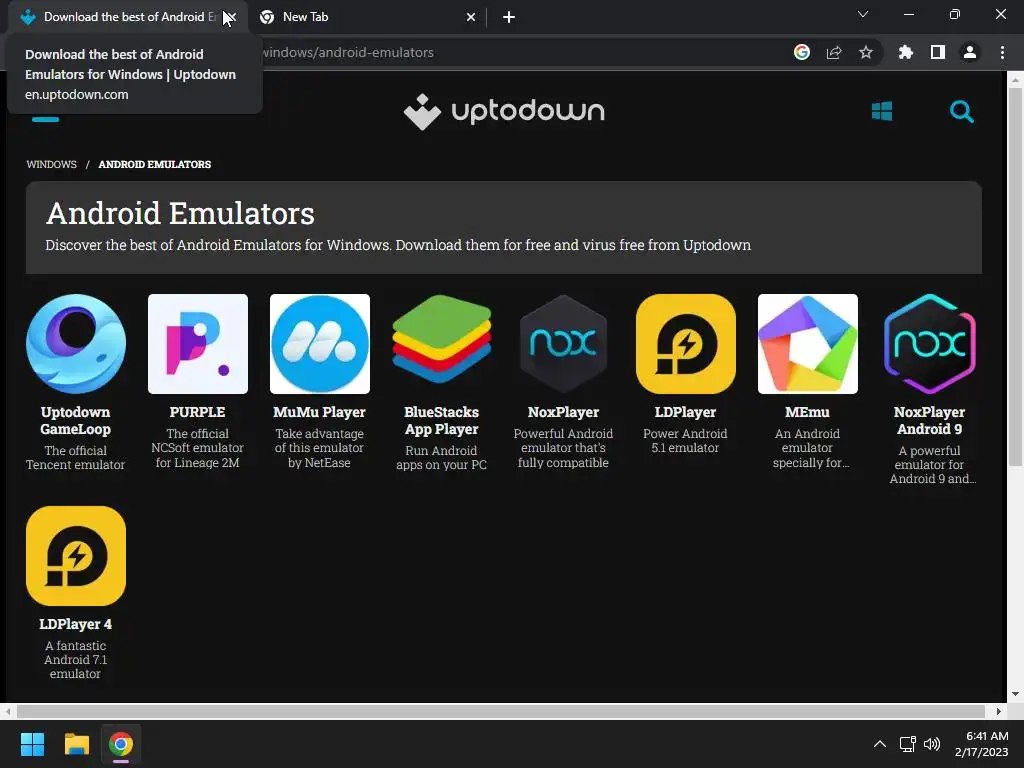Open the NoxPlayer Android 9 icon
The image size is (1024, 768).
tap(929, 344)
